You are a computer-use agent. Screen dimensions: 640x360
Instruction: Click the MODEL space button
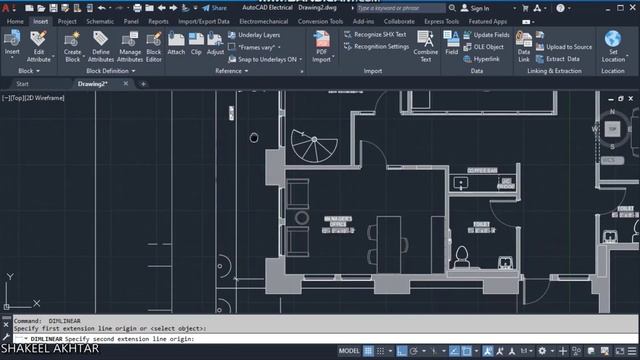tap(349, 351)
